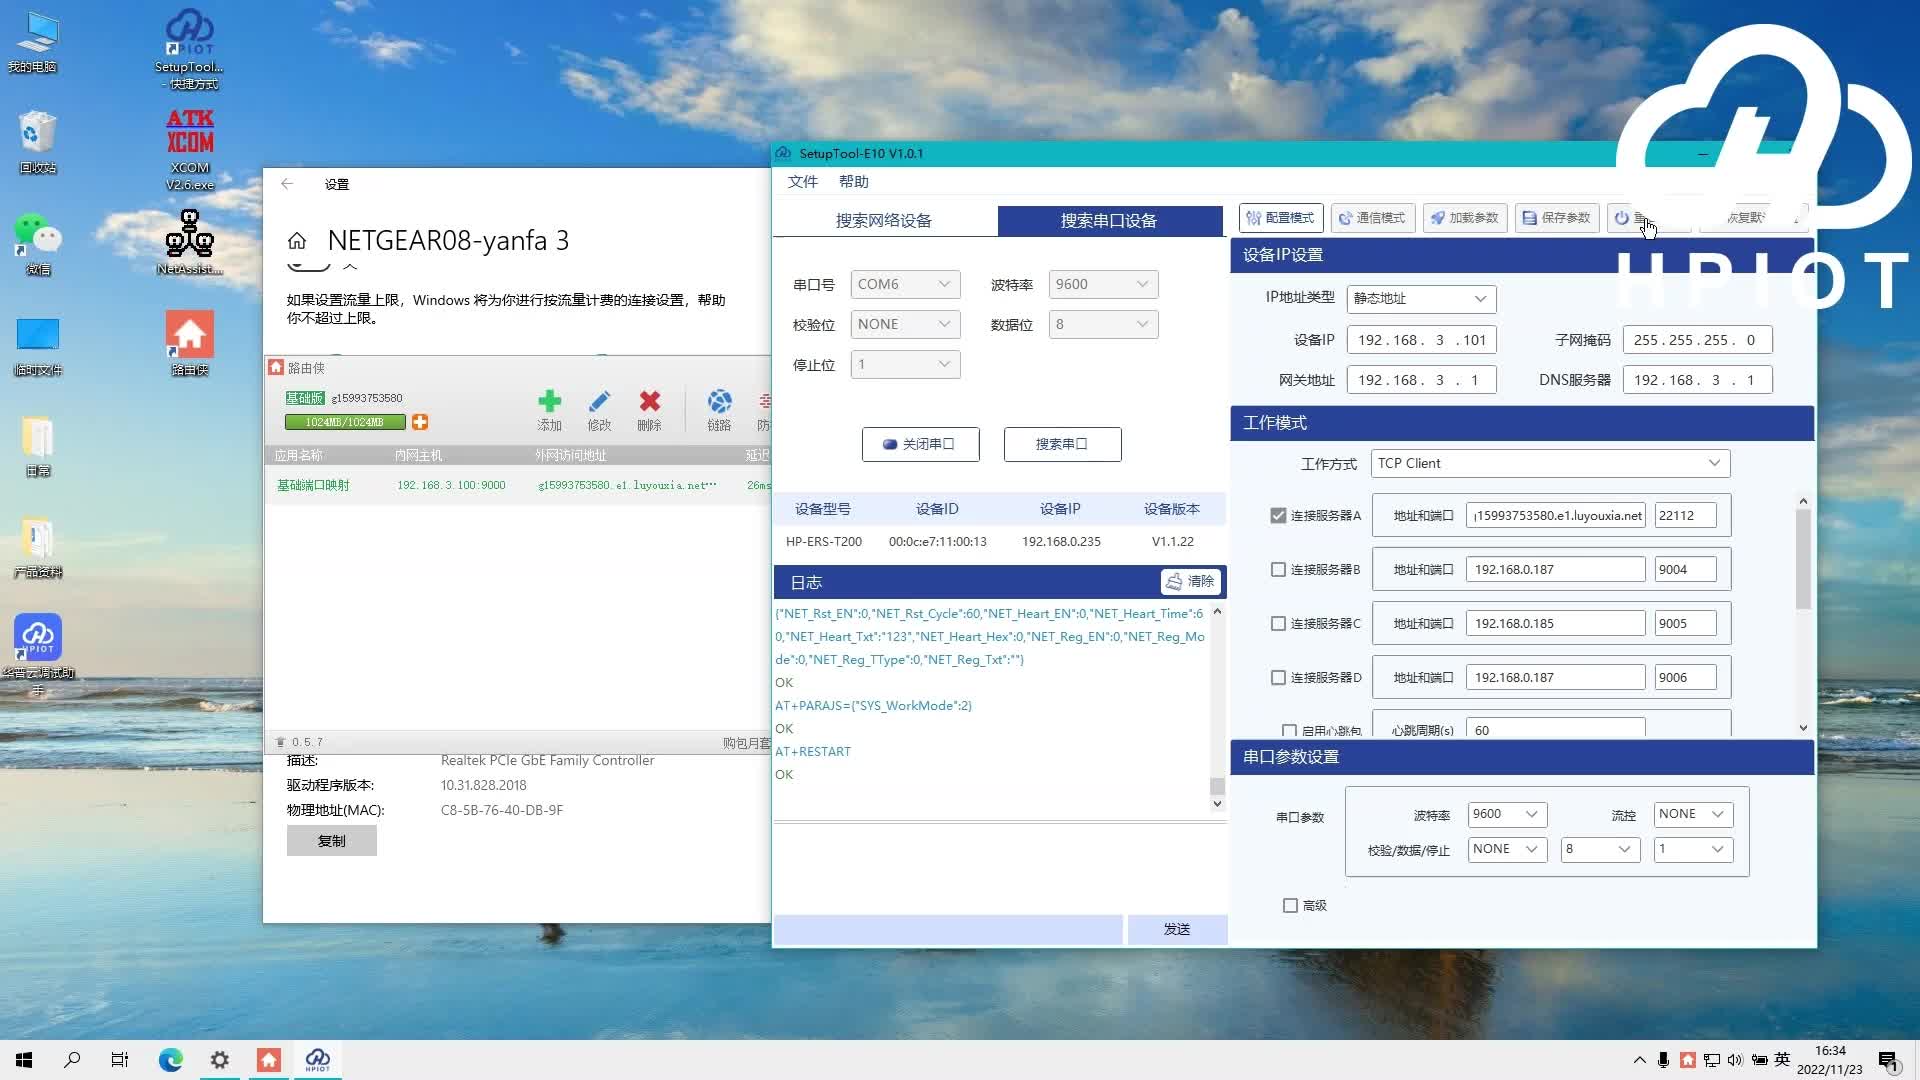Open 路由侠 desktop shortcut
This screenshot has width=1920, height=1080.
pos(190,344)
